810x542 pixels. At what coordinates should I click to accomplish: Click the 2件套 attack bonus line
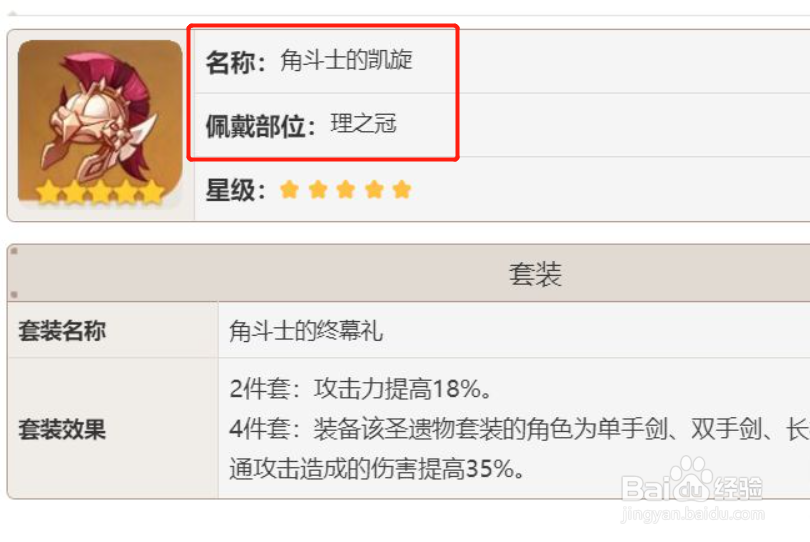(361, 389)
